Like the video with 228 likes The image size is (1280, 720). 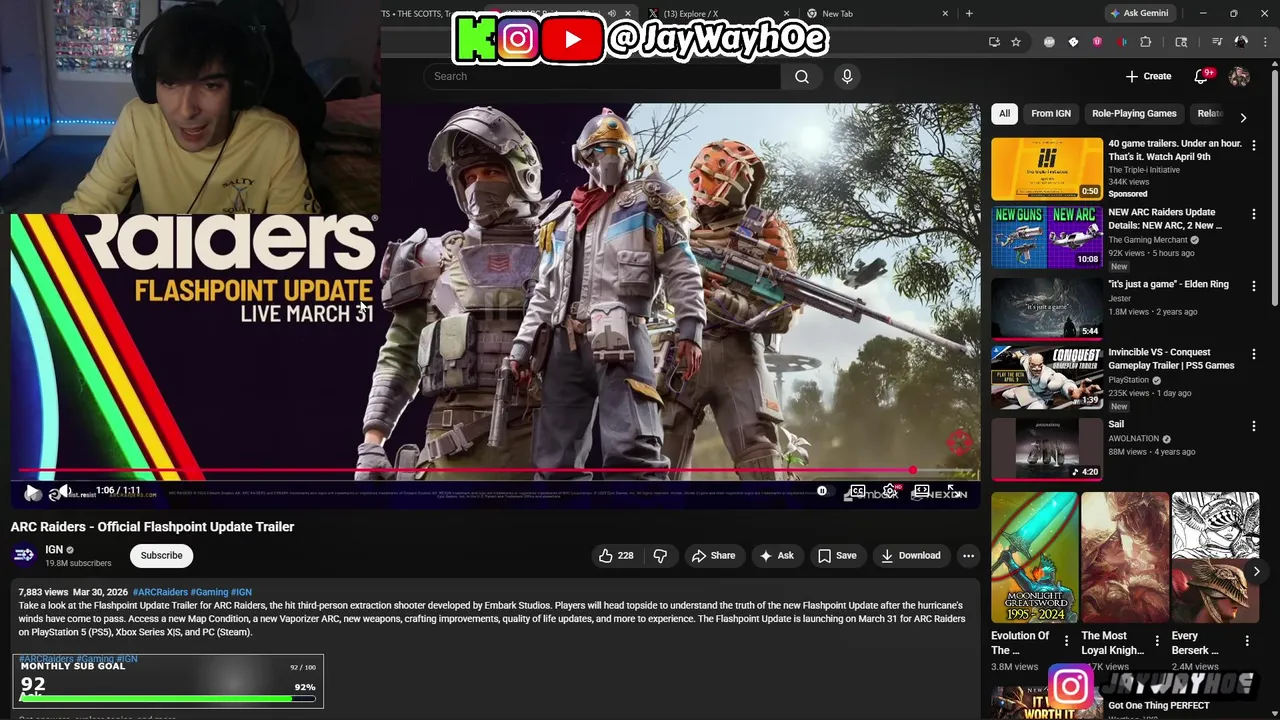(616, 556)
